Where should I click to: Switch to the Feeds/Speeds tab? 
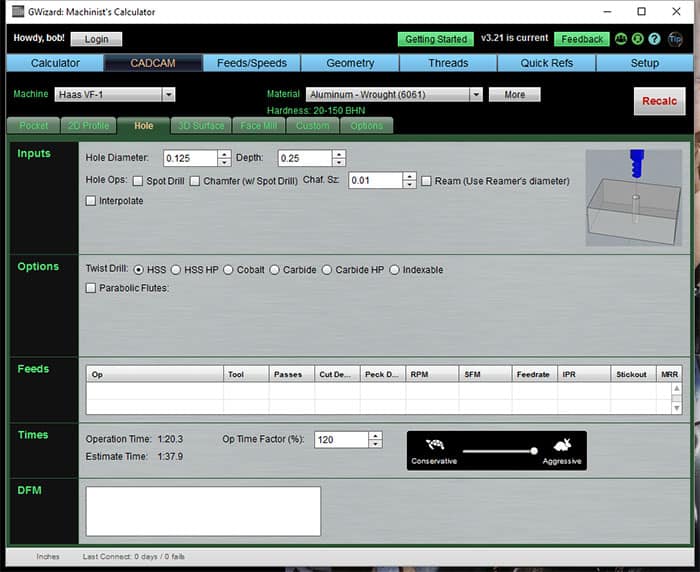click(252, 63)
